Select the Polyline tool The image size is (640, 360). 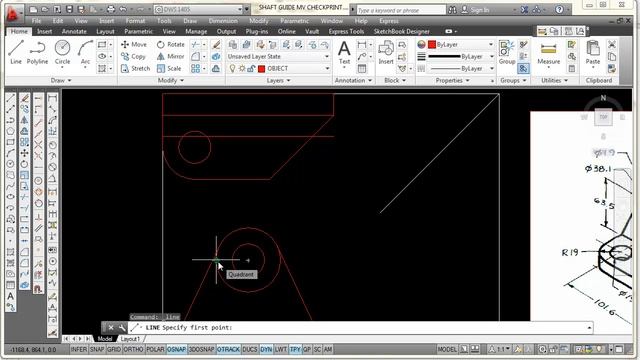[37, 52]
